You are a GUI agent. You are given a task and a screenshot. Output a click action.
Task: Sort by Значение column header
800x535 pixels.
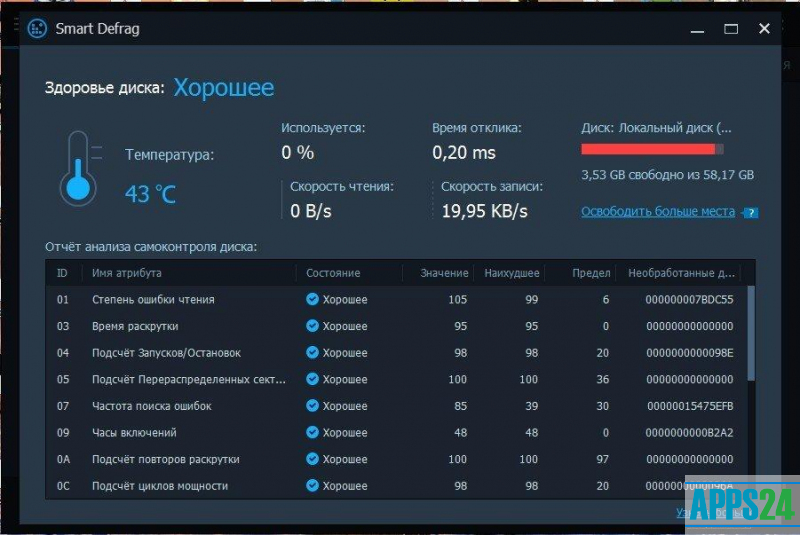tap(444, 273)
